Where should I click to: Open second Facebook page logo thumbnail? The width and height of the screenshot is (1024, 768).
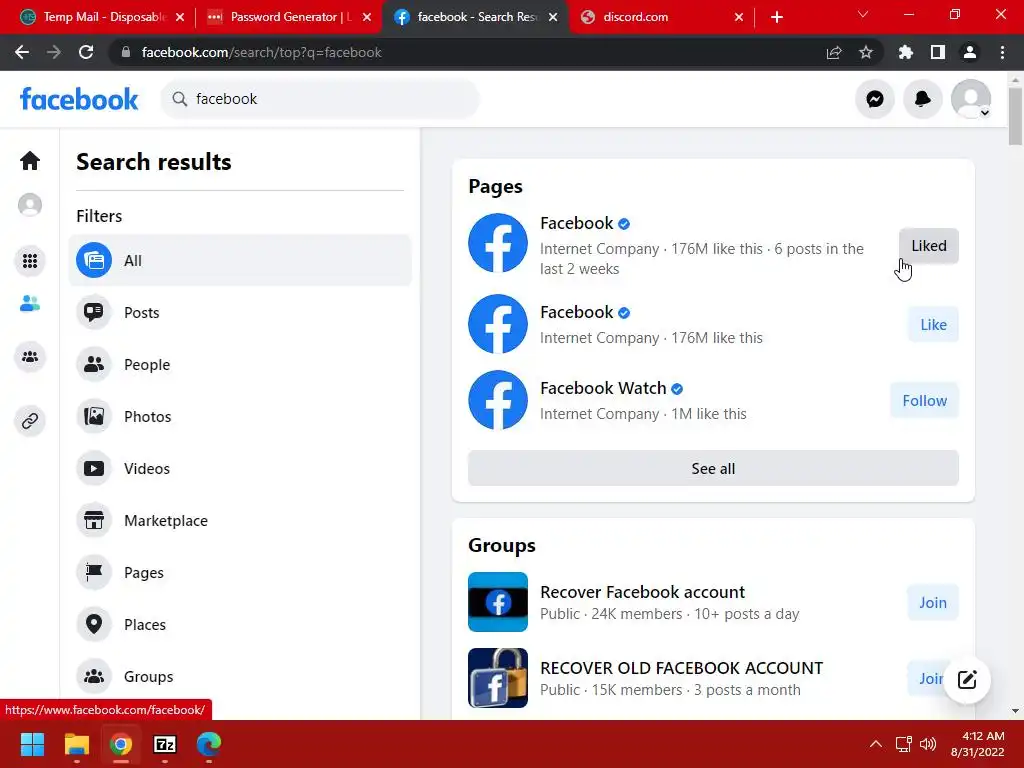(x=498, y=324)
